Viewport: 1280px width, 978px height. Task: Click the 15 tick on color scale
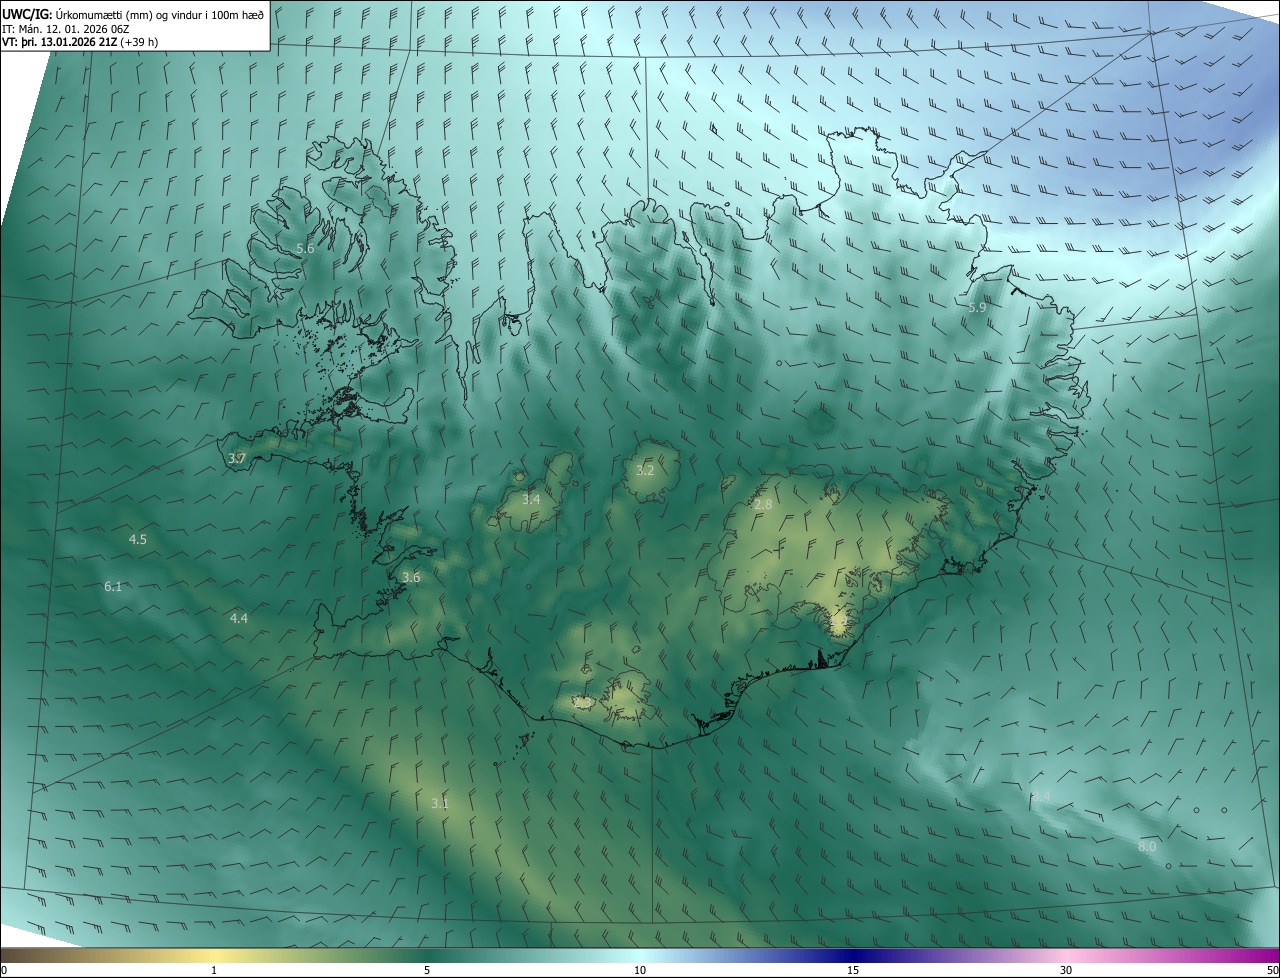pos(853,970)
